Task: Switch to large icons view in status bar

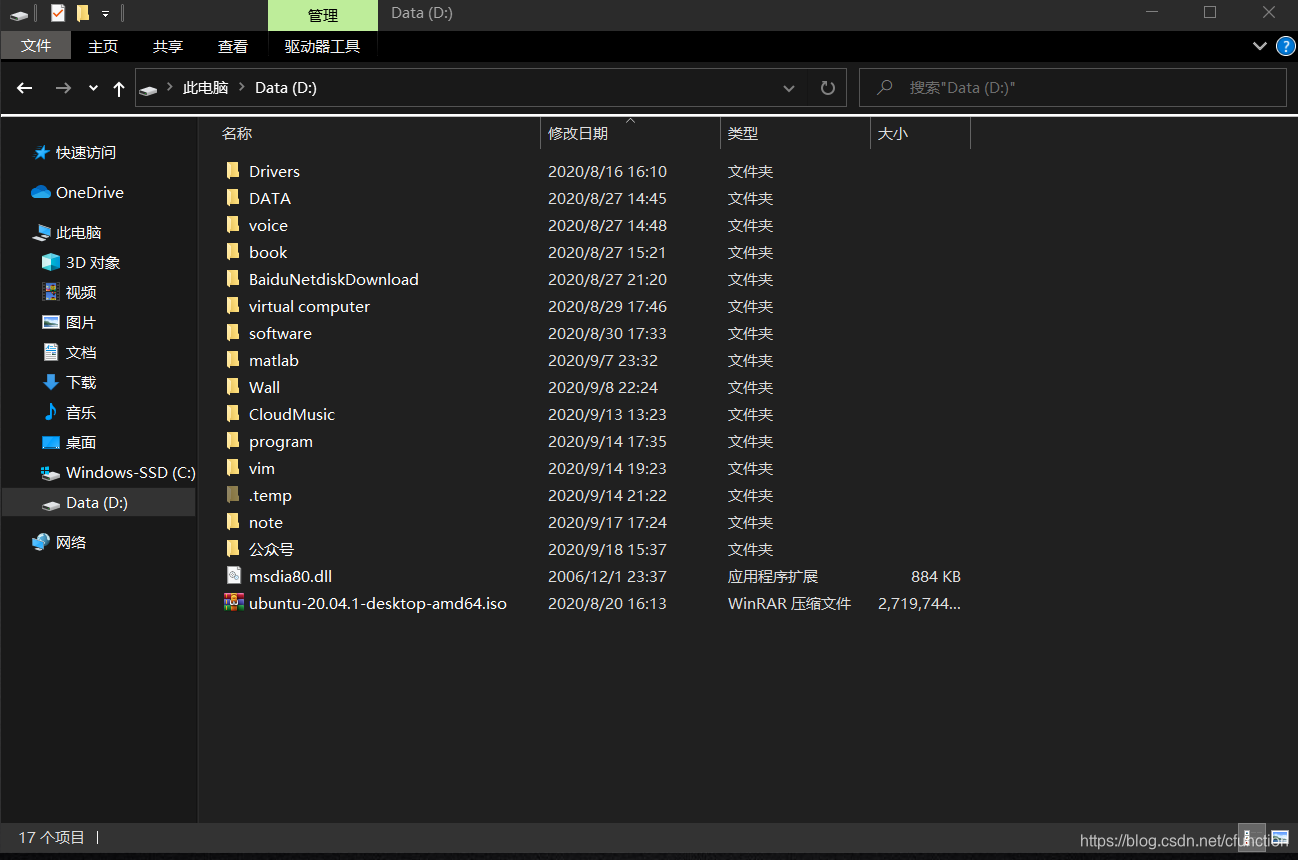Action: 1280,838
